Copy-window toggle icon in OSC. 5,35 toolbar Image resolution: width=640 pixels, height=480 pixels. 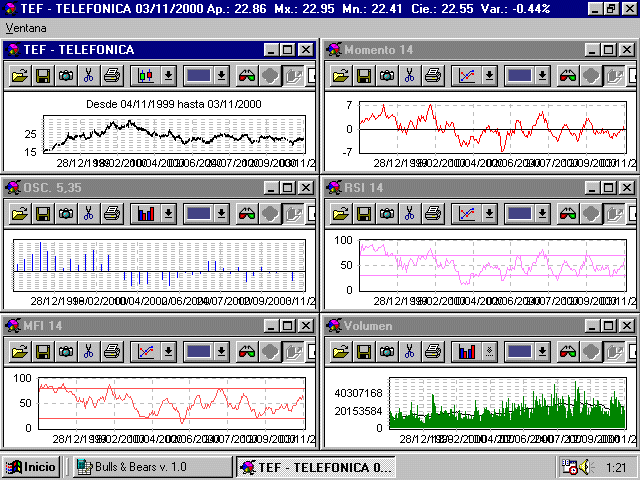(293, 213)
